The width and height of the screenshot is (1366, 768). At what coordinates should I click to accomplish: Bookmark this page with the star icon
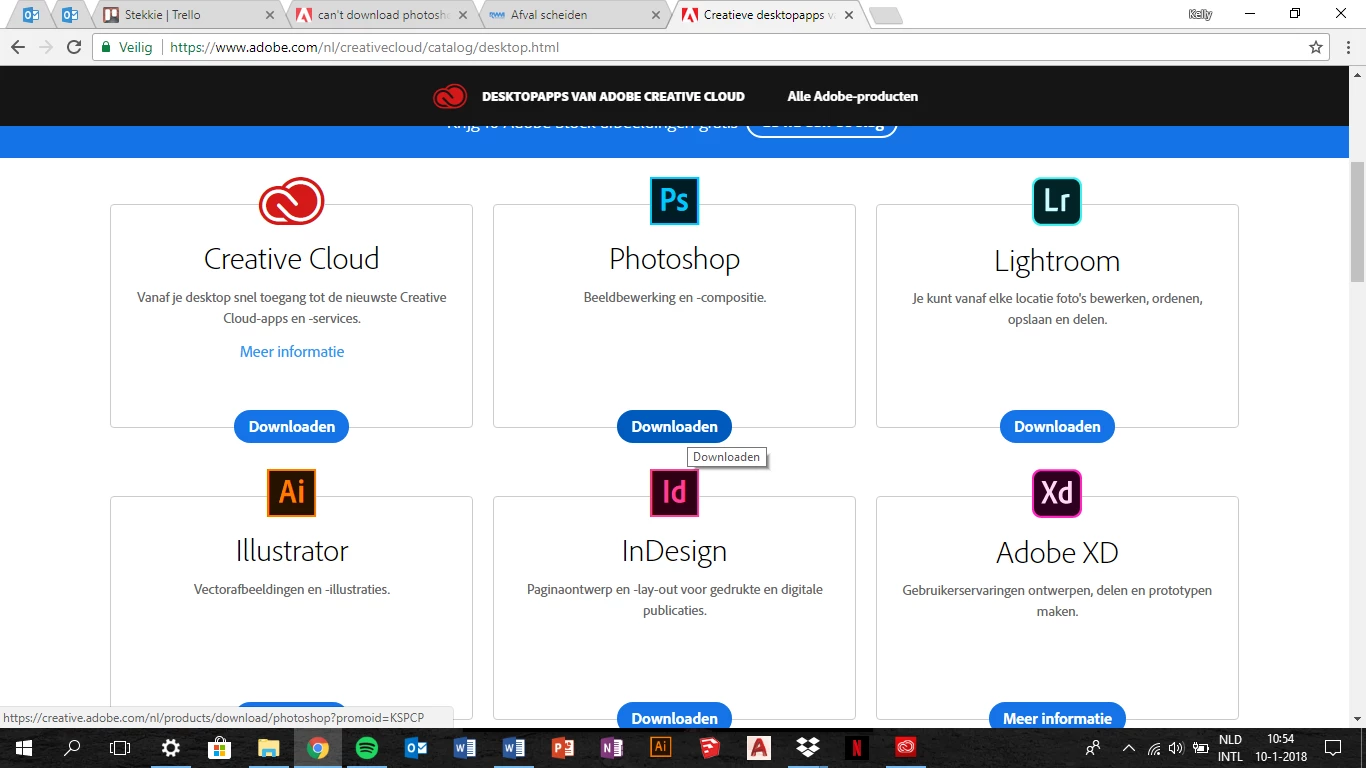click(1316, 47)
